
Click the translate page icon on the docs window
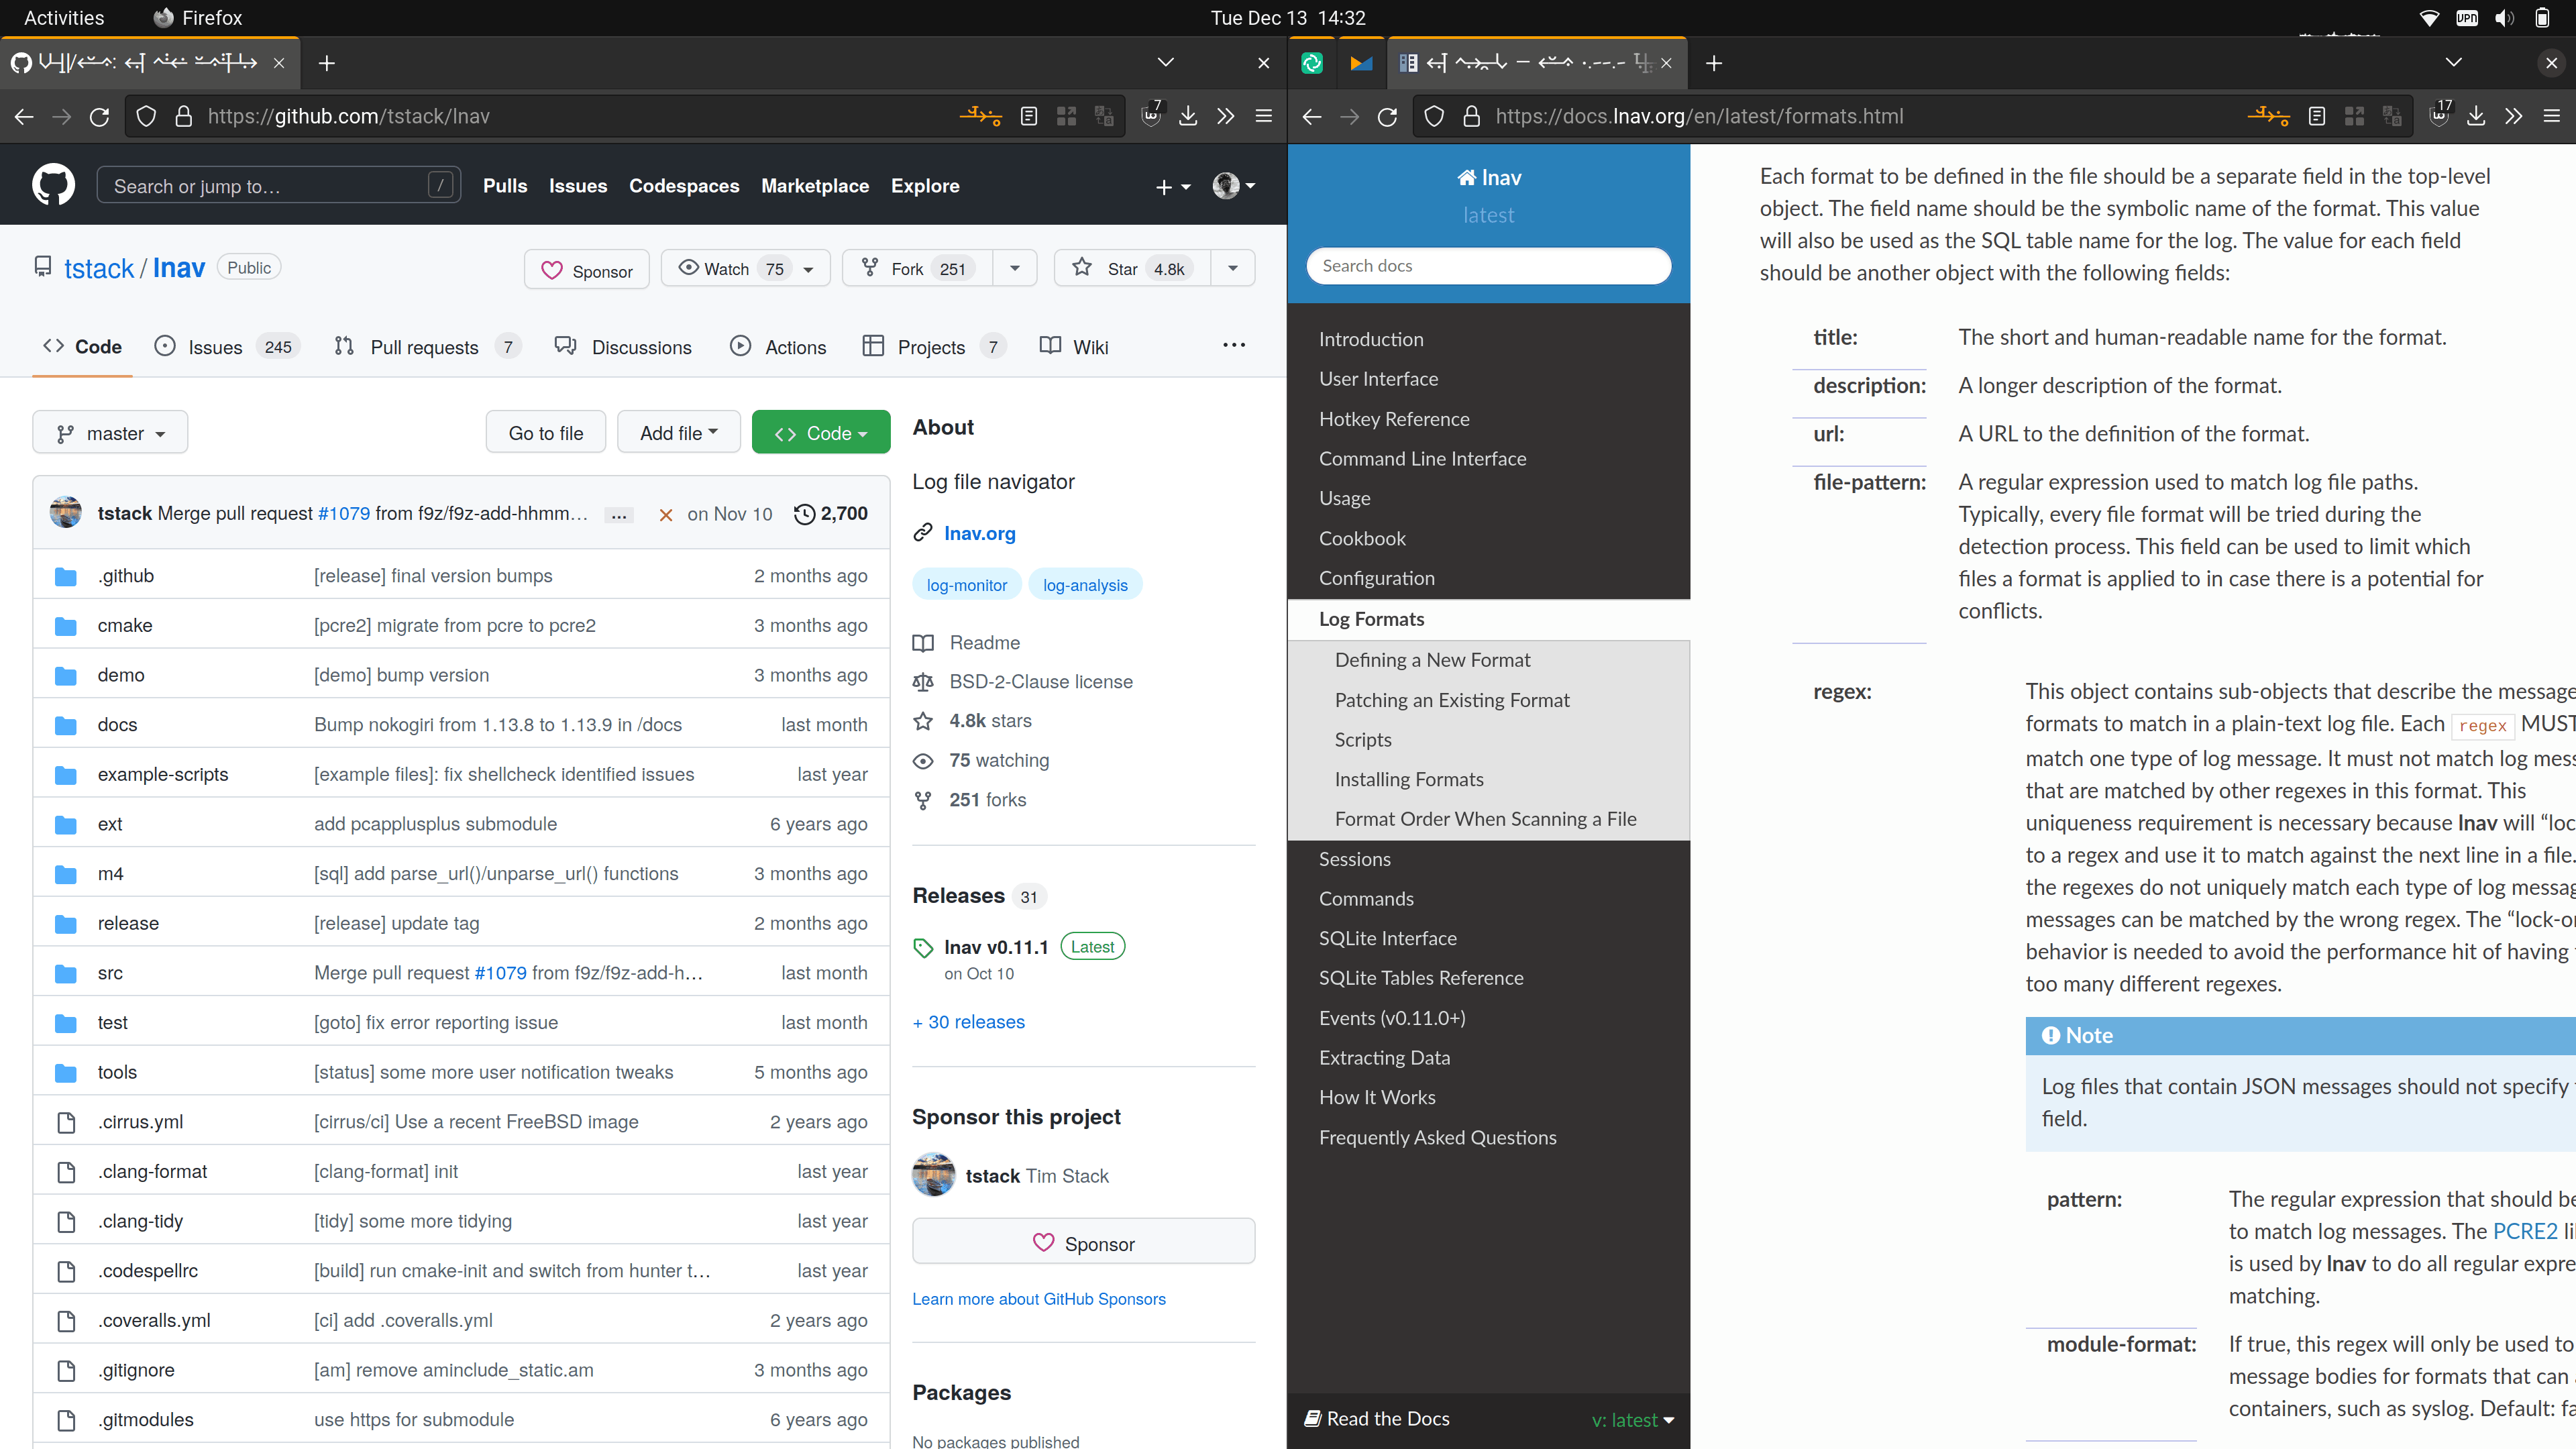(x=2392, y=116)
